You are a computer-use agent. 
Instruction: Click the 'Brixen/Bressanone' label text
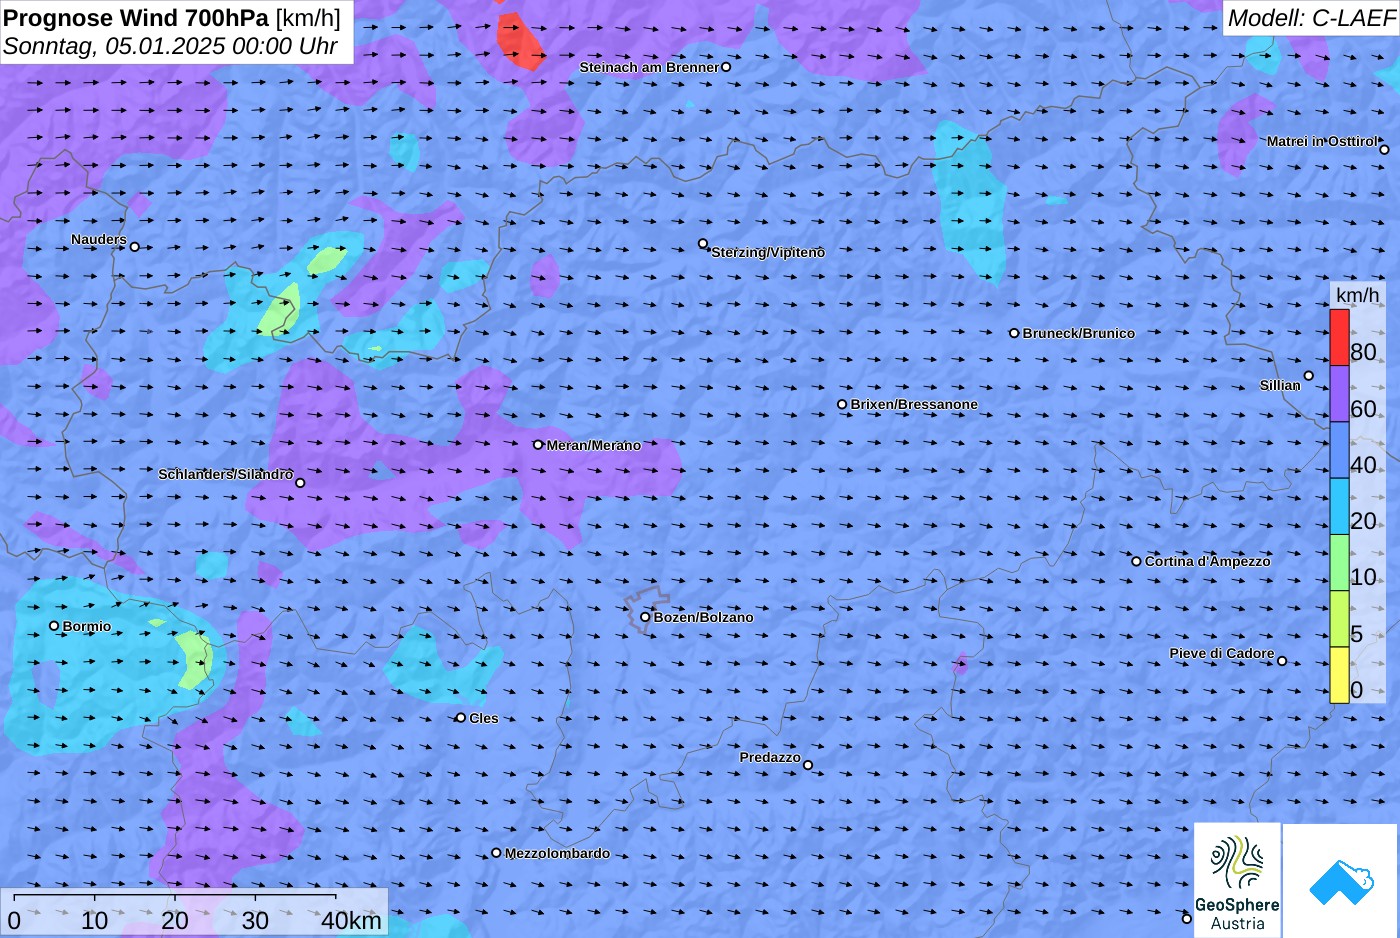[x=914, y=404]
